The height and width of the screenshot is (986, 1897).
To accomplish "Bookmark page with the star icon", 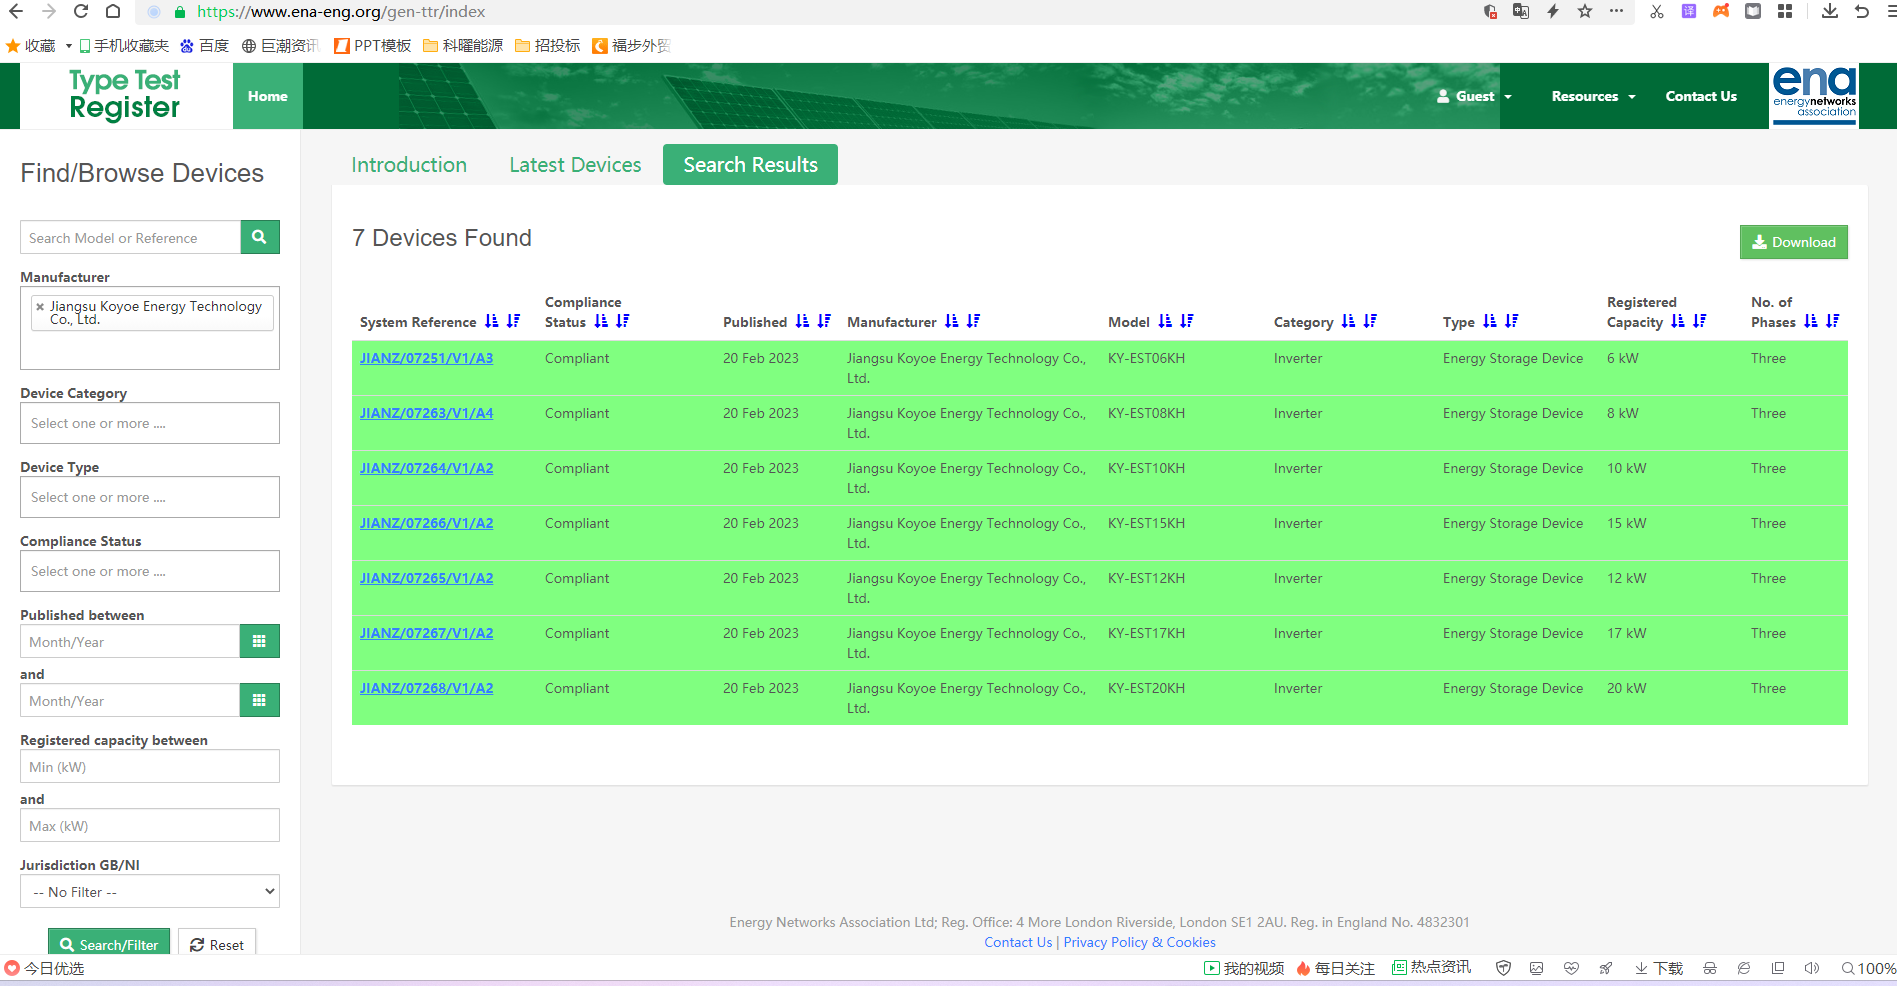I will click(1585, 12).
